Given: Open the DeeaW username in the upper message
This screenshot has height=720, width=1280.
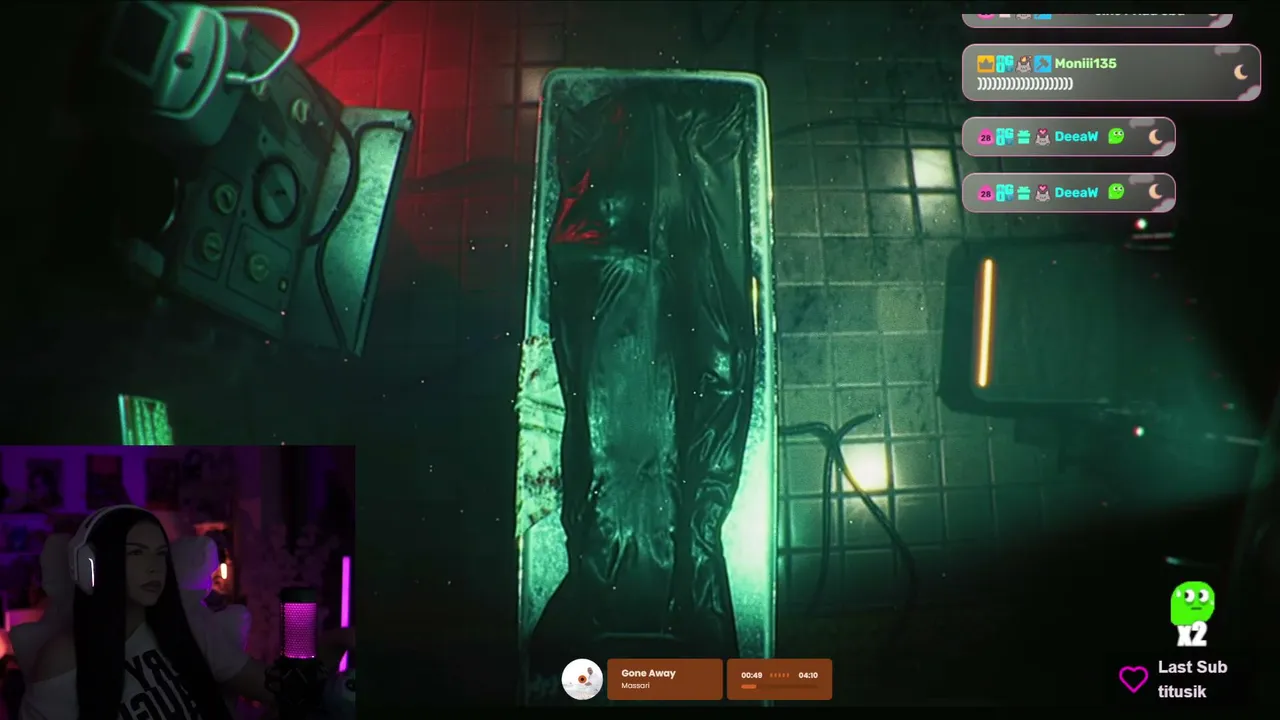Looking at the screenshot, I should 1076,137.
